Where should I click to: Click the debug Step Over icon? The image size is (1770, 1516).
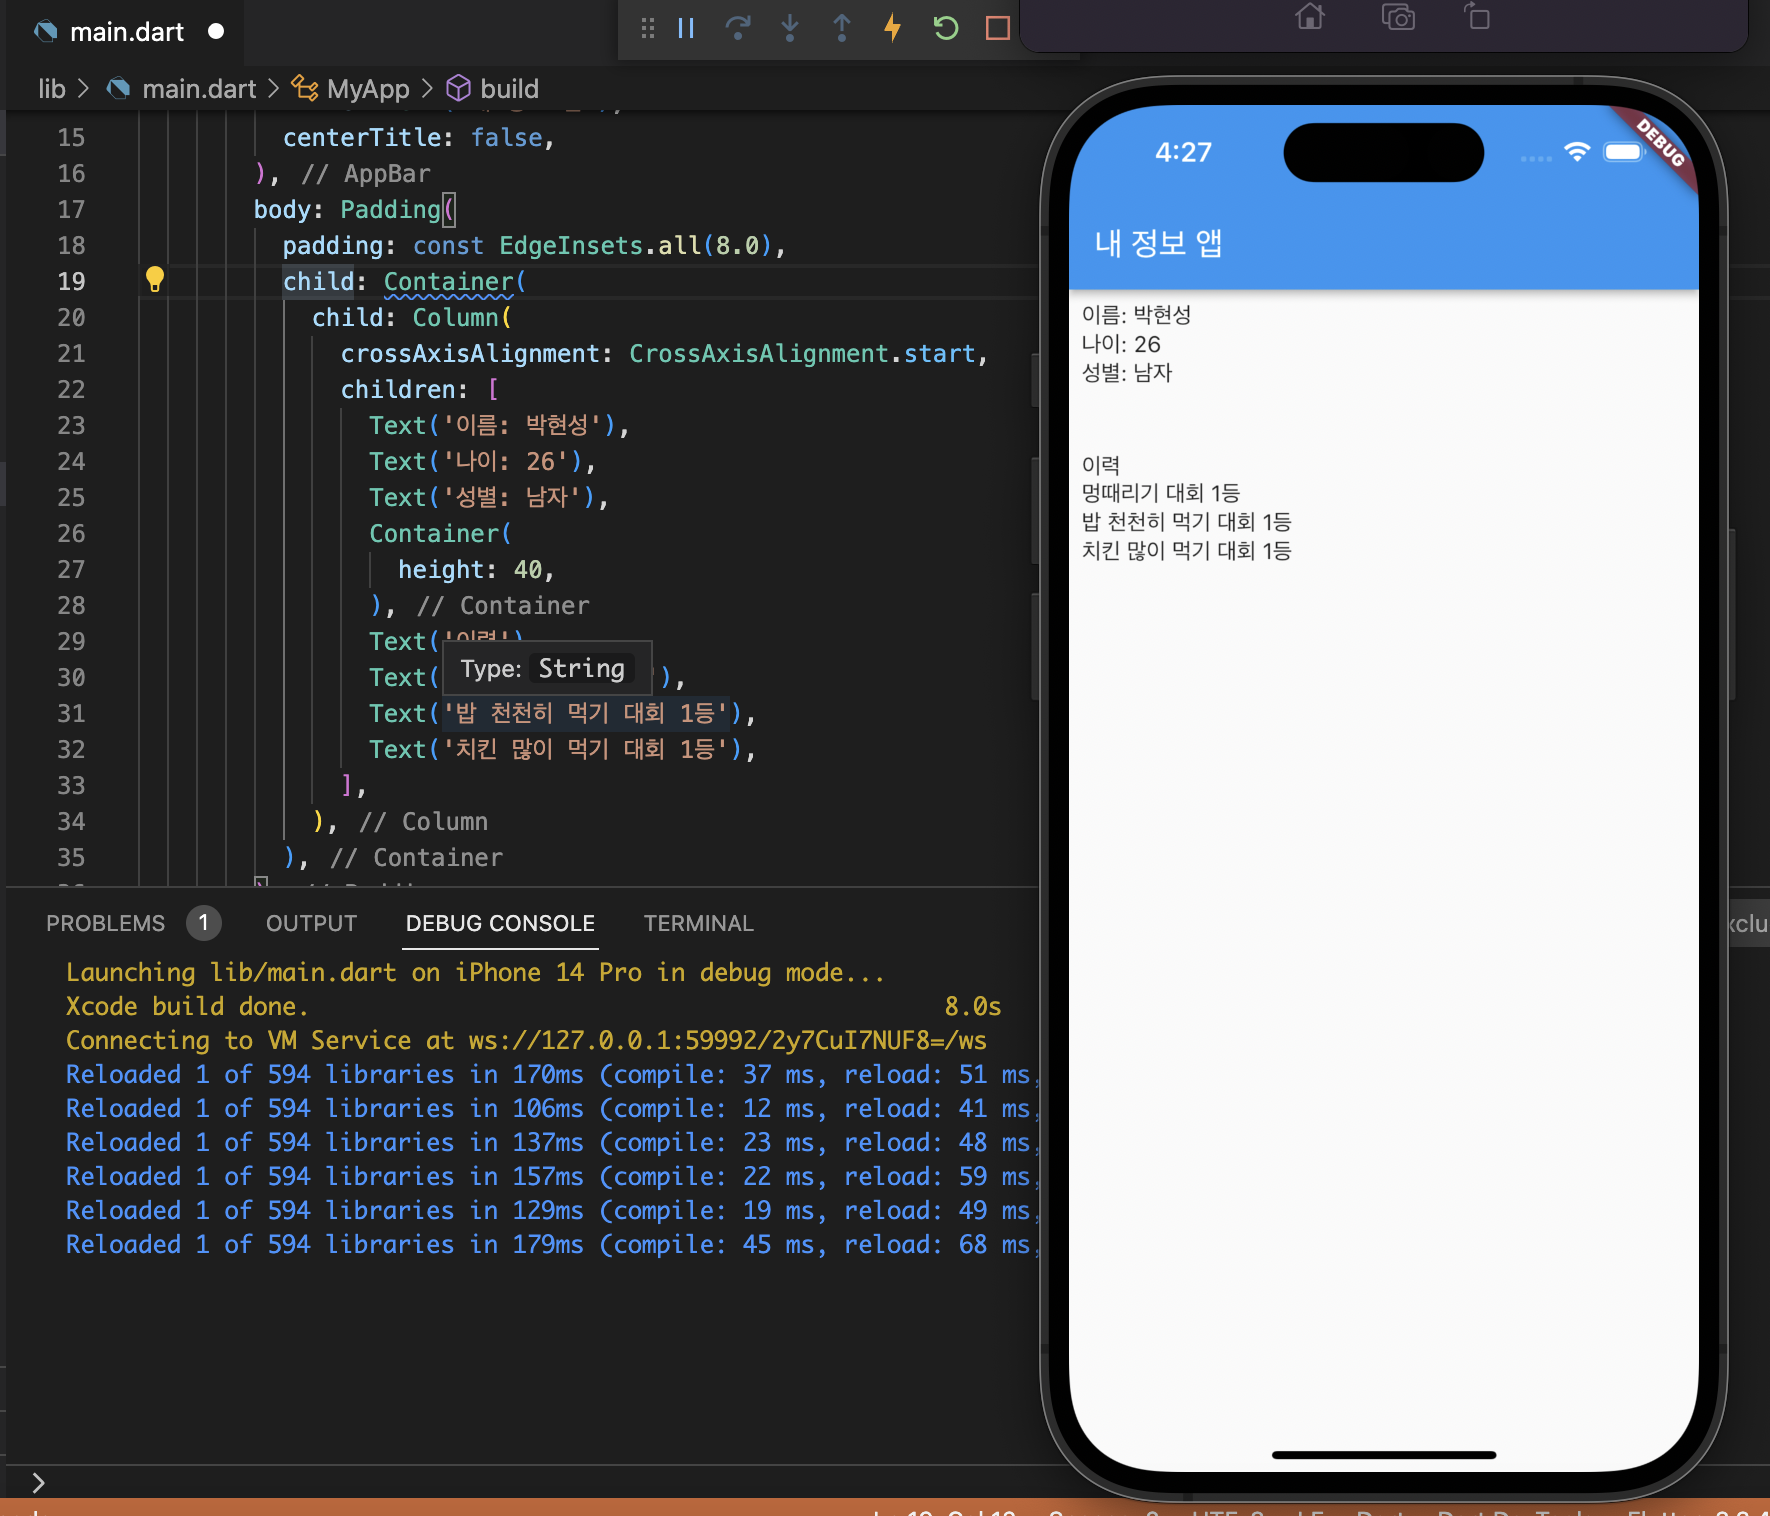click(738, 28)
